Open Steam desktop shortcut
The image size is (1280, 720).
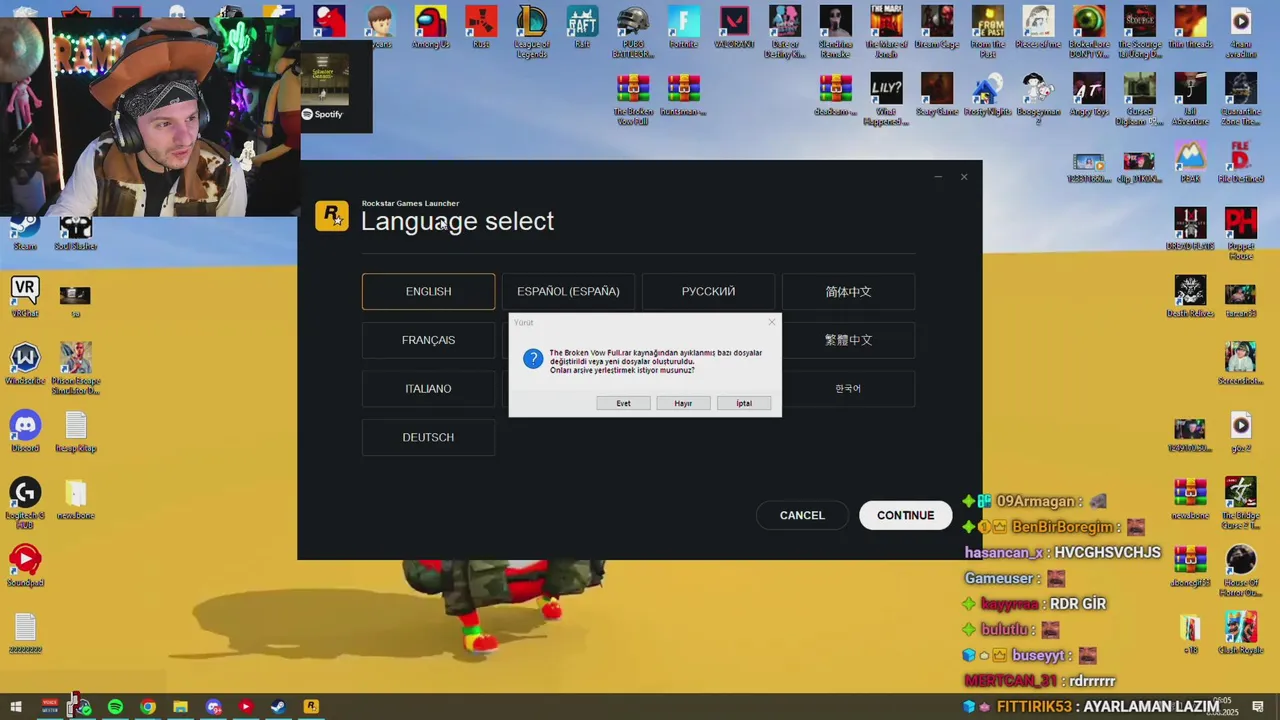25,230
